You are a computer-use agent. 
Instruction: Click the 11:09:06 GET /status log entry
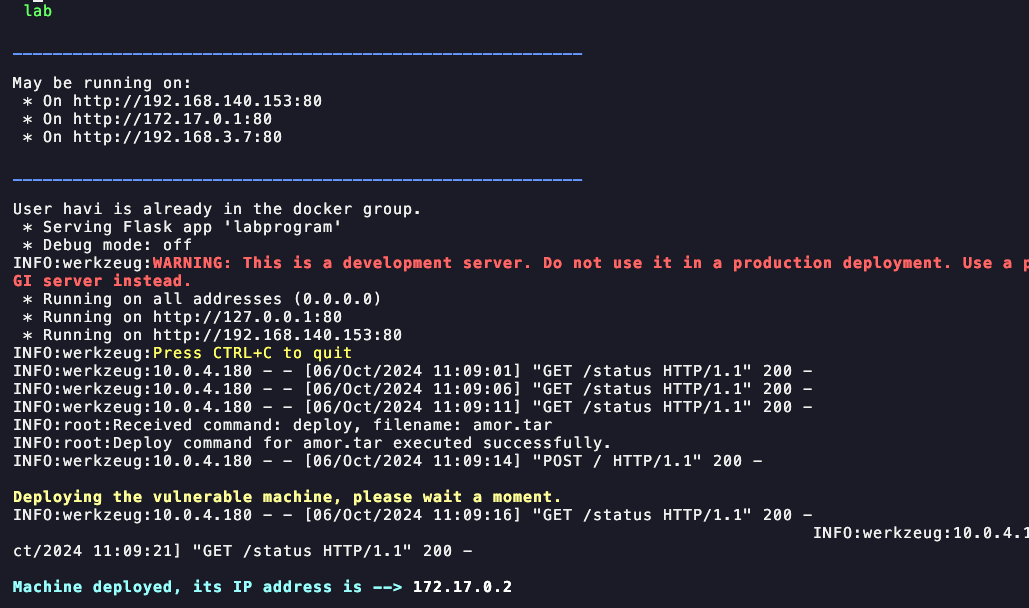[412, 389]
